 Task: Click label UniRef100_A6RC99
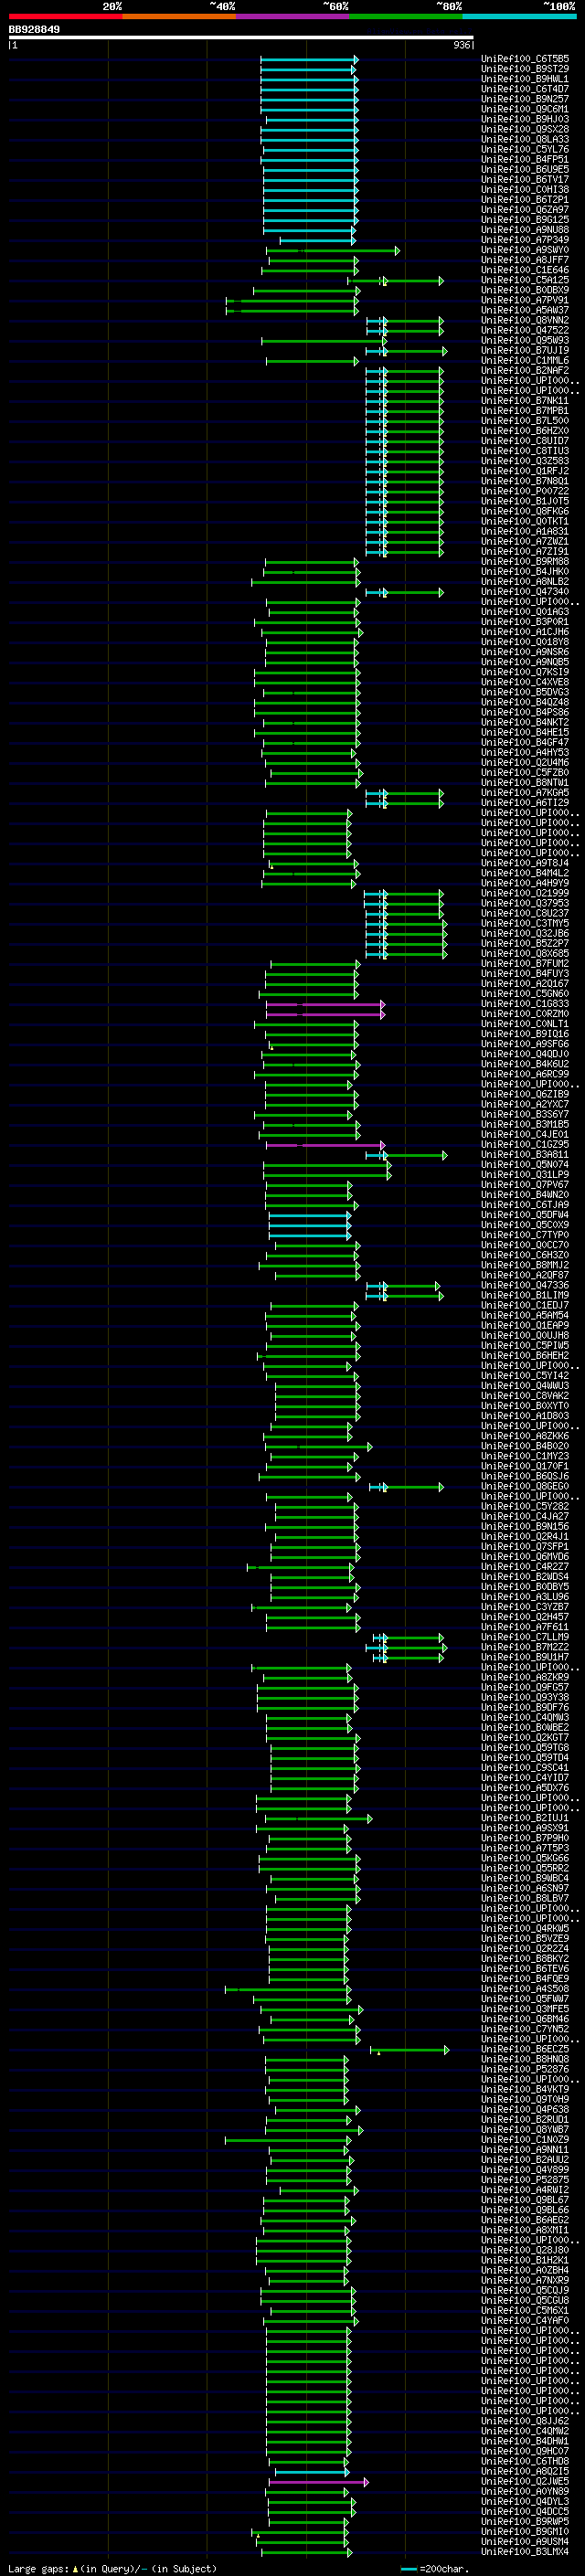(525, 1074)
